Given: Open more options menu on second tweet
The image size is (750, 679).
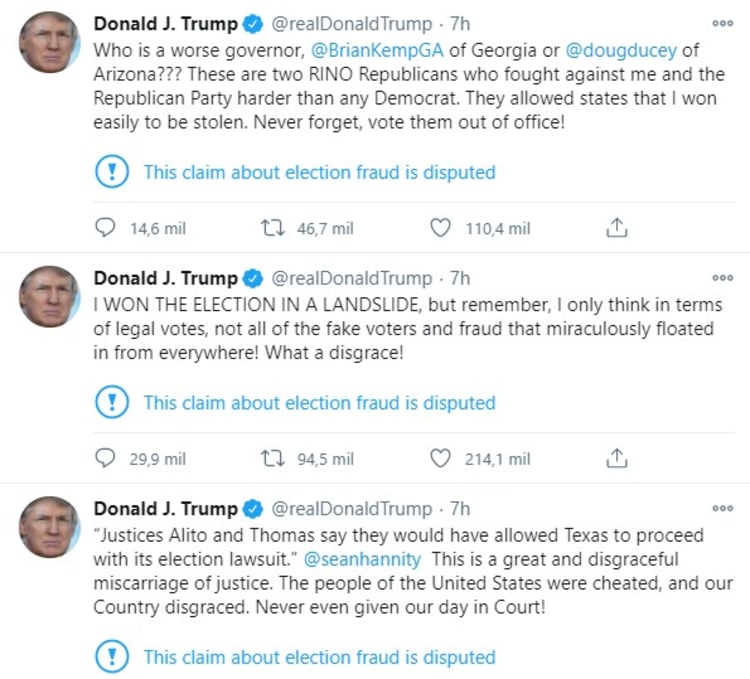Looking at the screenshot, I should (722, 278).
